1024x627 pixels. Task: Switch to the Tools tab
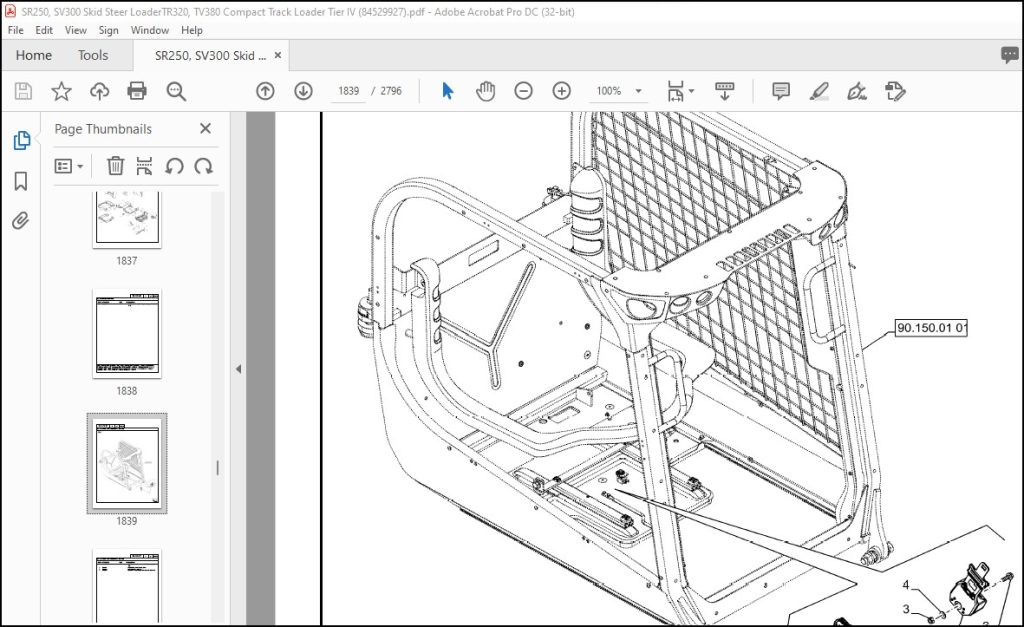pyautogui.click(x=93, y=56)
